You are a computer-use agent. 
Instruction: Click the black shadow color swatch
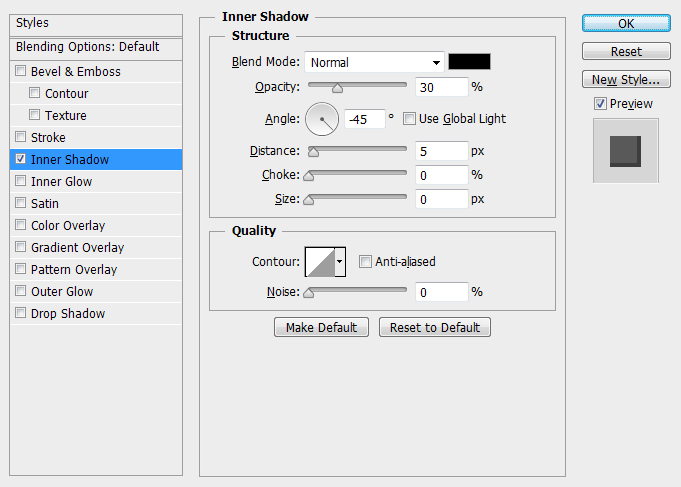[x=469, y=62]
